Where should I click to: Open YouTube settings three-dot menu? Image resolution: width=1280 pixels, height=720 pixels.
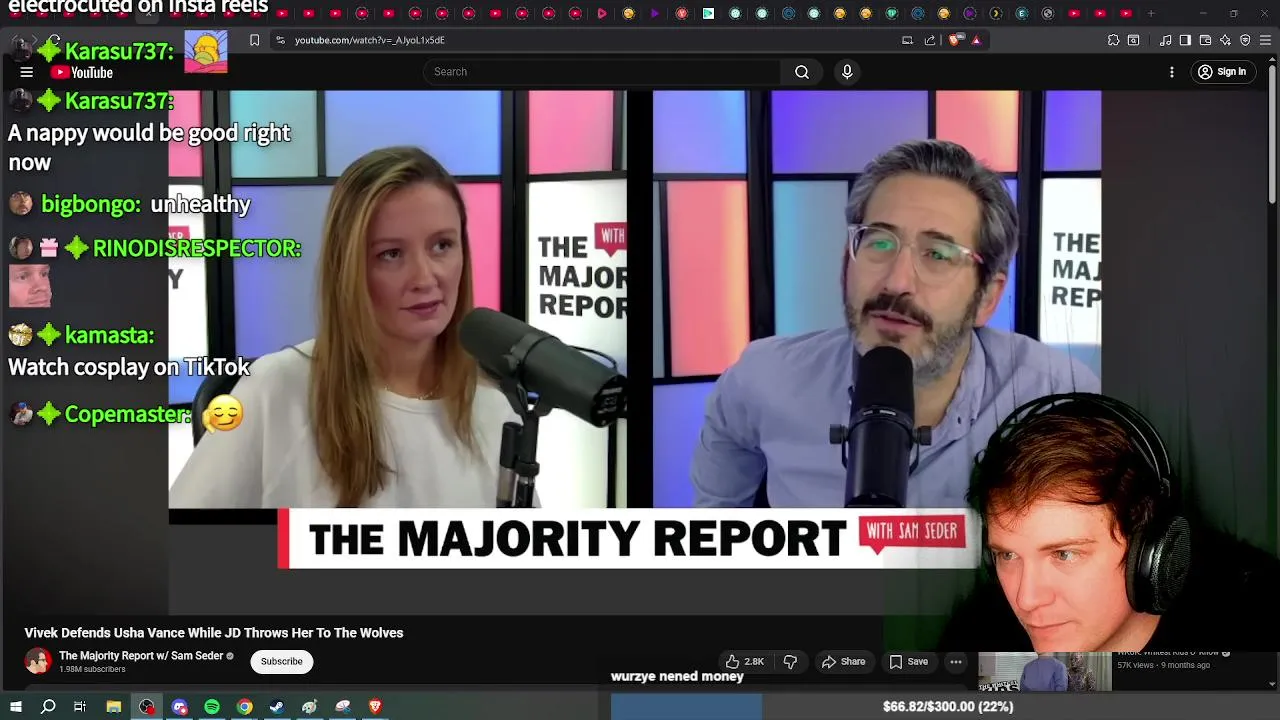coord(1172,72)
